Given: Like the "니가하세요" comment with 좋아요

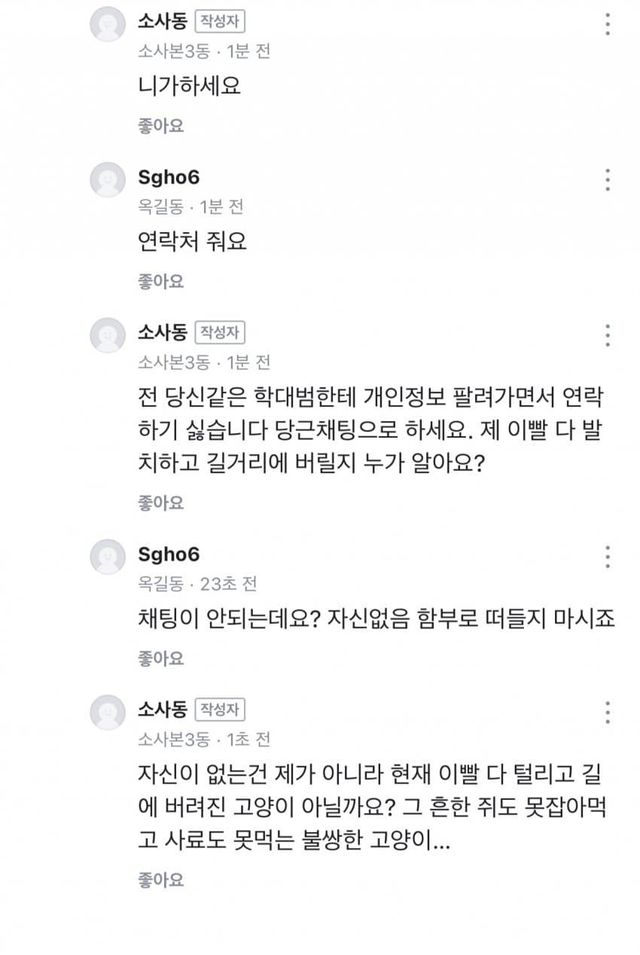Looking at the screenshot, I should click(161, 127).
